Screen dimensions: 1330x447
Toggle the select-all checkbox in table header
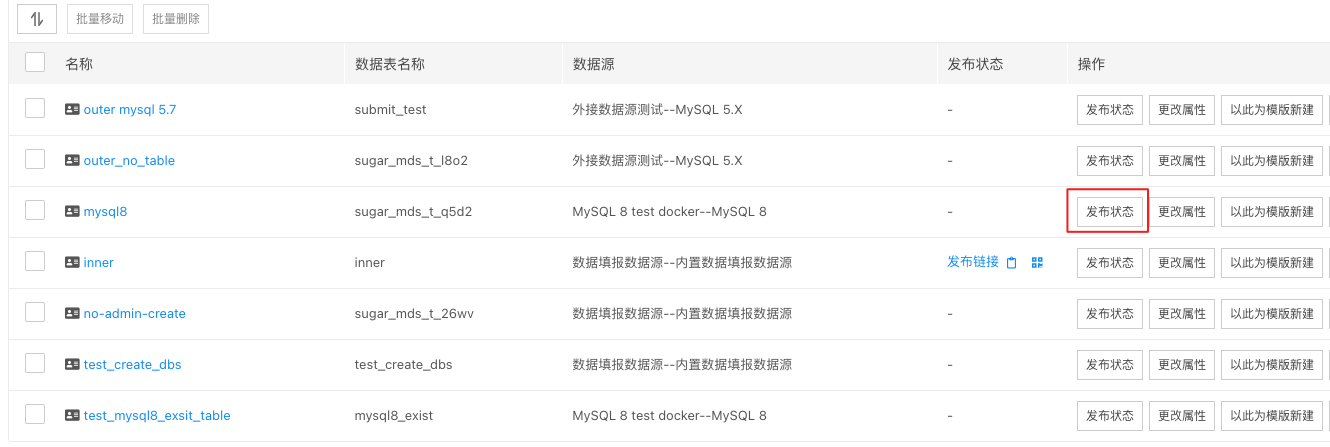(x=35, y=63)
